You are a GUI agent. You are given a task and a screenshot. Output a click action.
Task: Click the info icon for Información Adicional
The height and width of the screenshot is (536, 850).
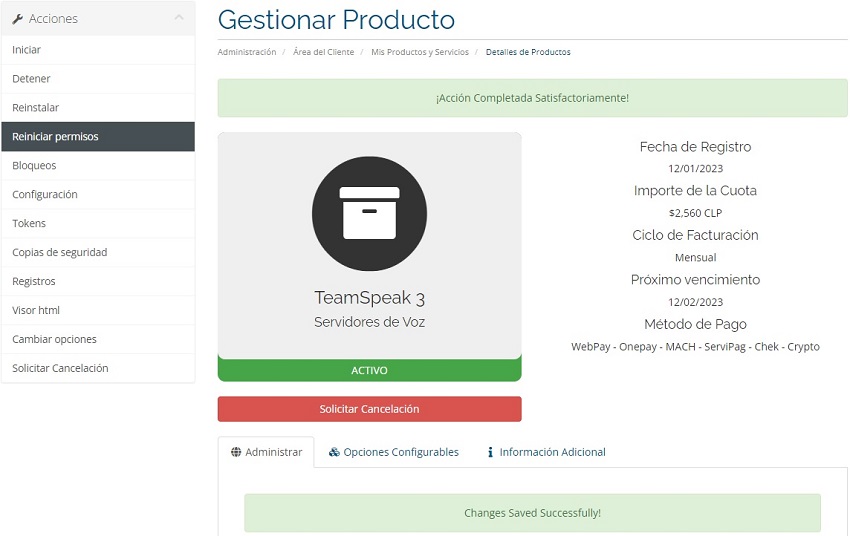point(490,452)
